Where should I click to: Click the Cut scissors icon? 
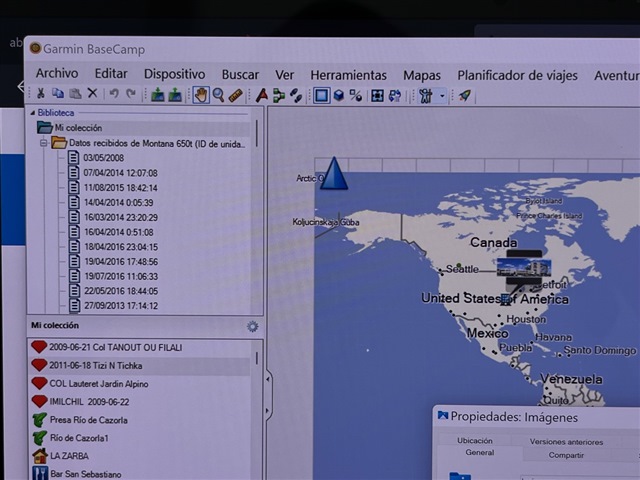coord(40,94)
